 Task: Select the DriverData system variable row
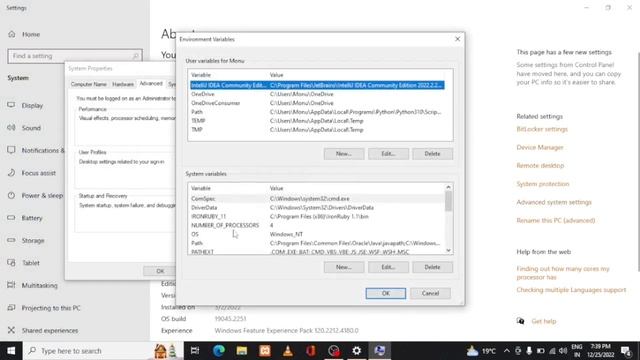[x=317, y=208]
